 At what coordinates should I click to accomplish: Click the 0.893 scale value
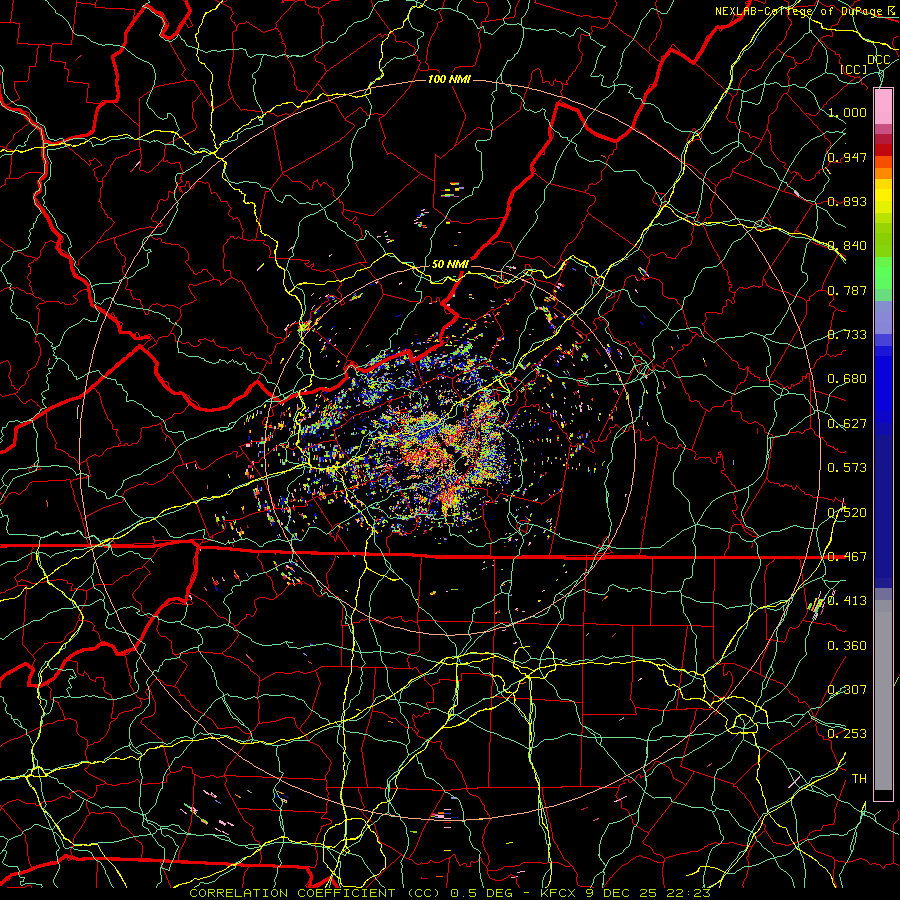tap(847, 201)
